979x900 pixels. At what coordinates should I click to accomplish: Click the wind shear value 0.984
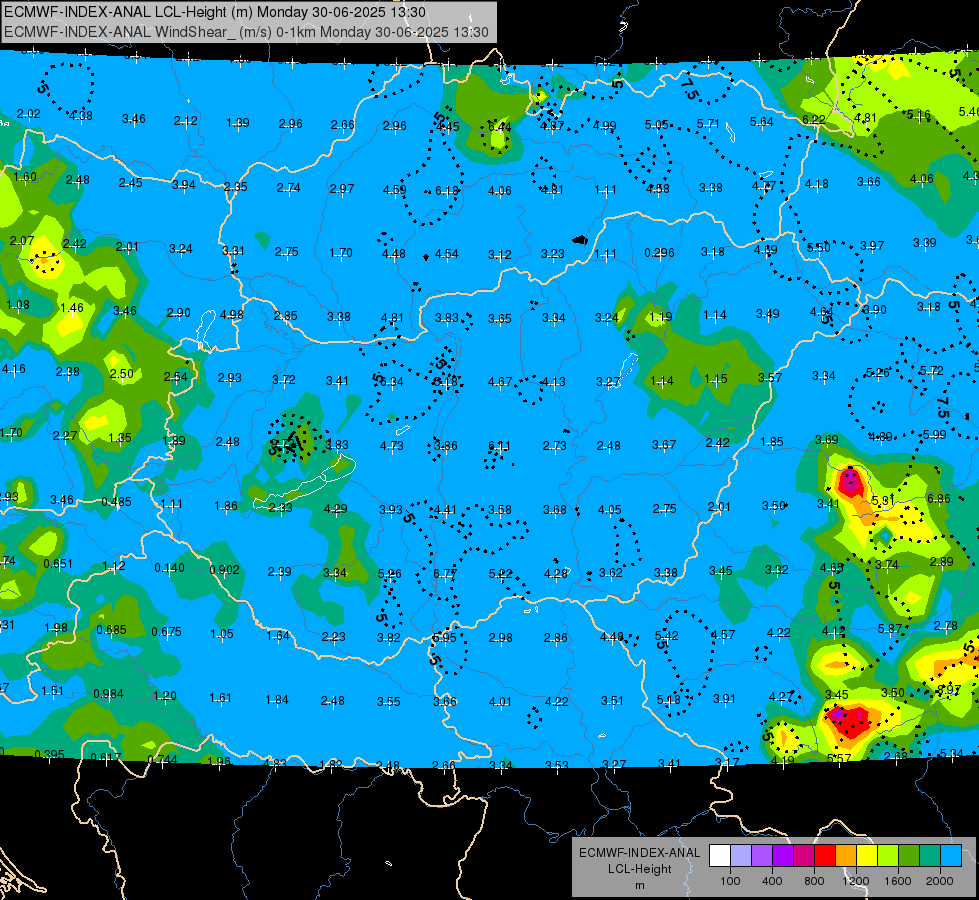point(109,694)
